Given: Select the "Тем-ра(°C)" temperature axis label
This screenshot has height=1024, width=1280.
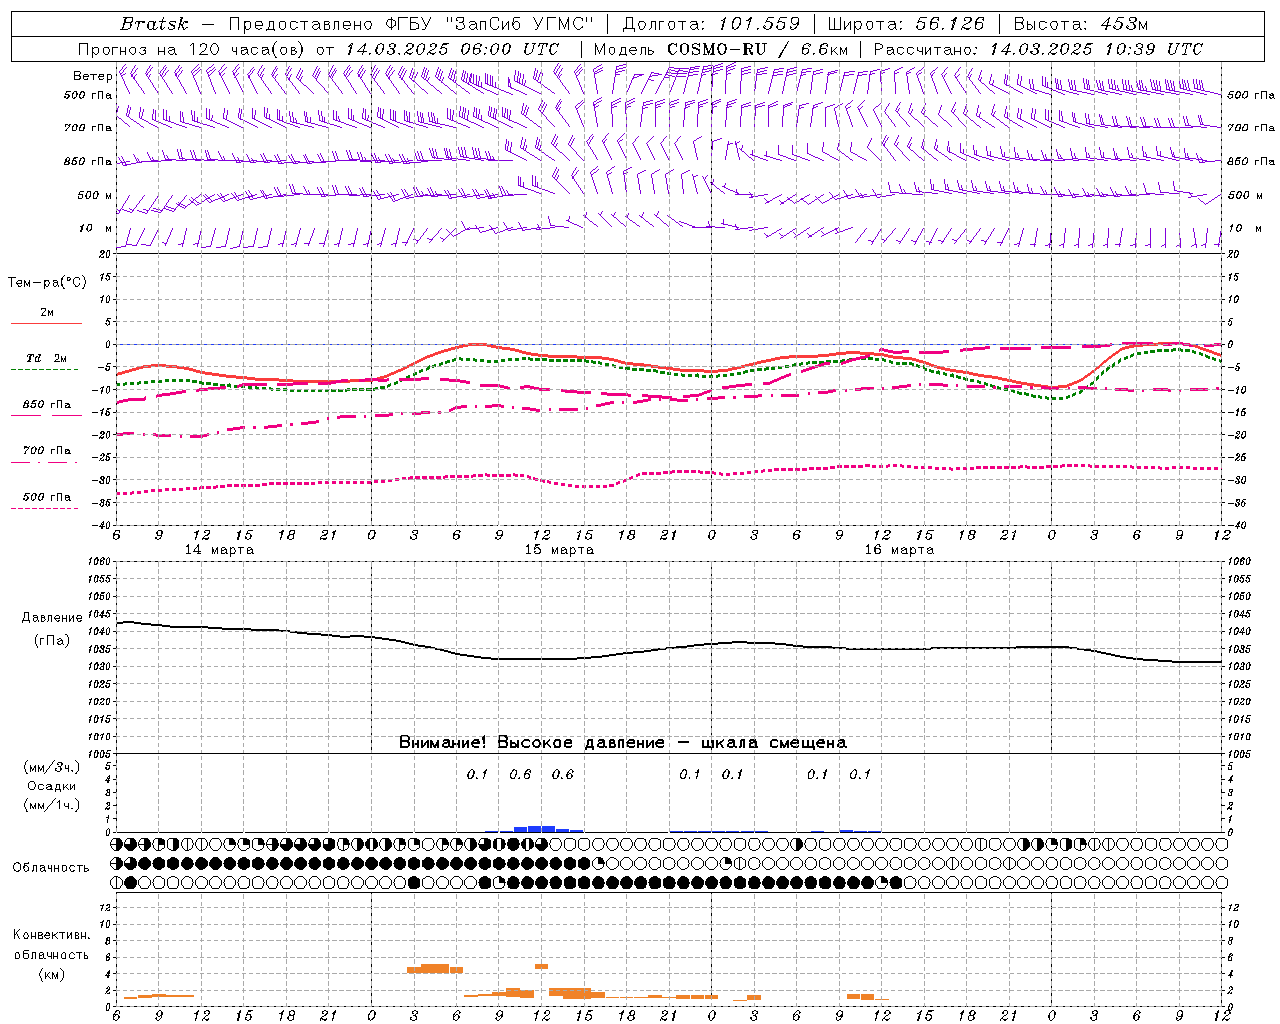Looking at the screenshot, I should (x=47, y=283).
